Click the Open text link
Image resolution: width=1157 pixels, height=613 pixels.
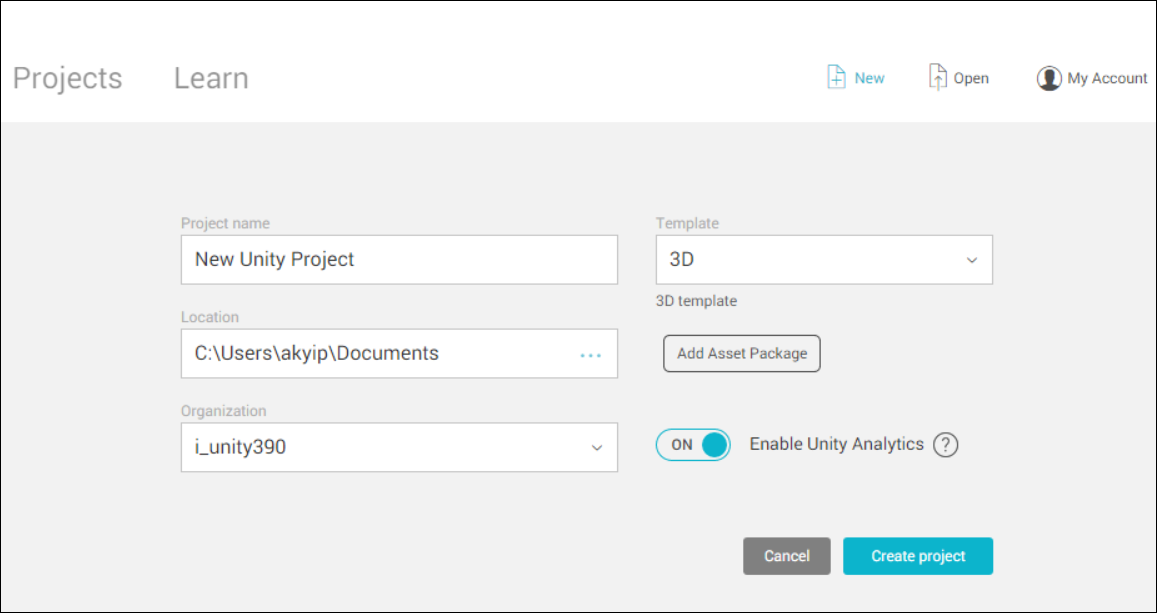tap(971, 78)
